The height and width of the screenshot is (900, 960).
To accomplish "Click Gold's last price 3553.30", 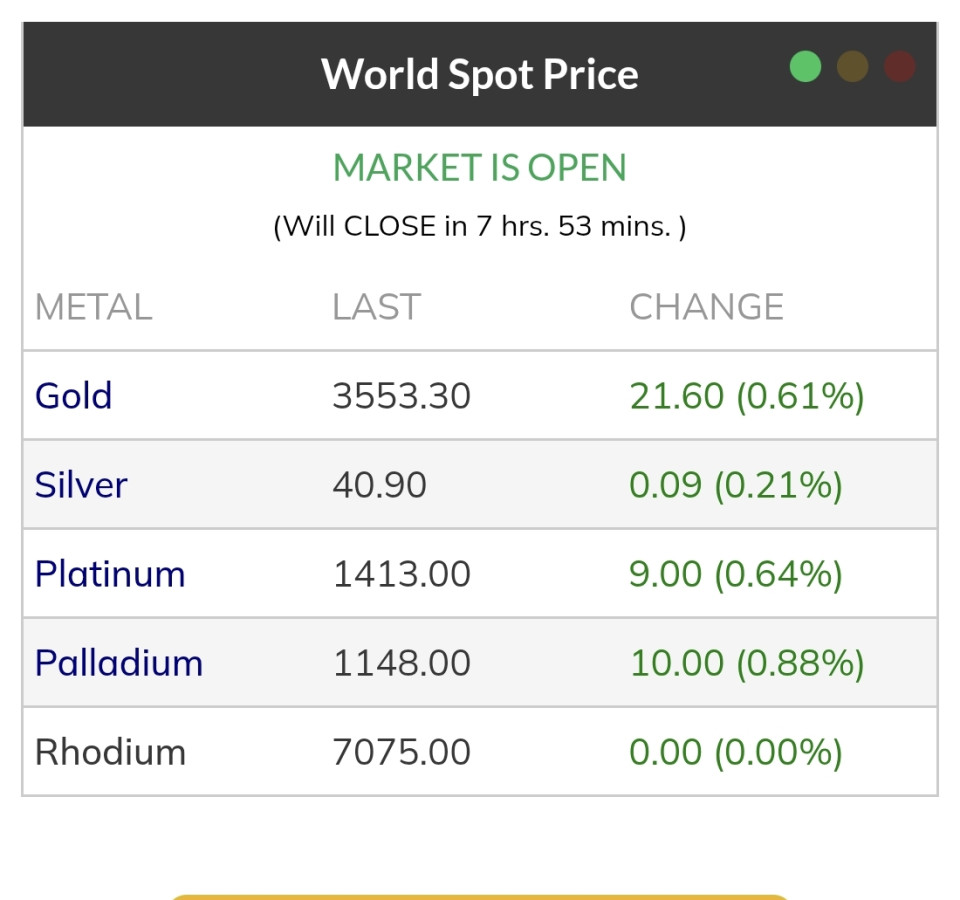I will (x=401, y=396).
